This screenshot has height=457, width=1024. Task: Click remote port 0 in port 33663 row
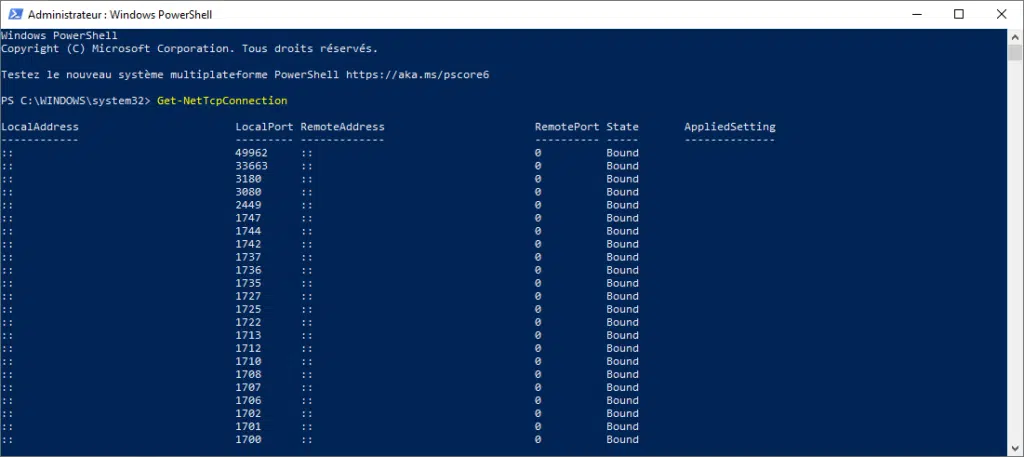click(x=538, y=166)
